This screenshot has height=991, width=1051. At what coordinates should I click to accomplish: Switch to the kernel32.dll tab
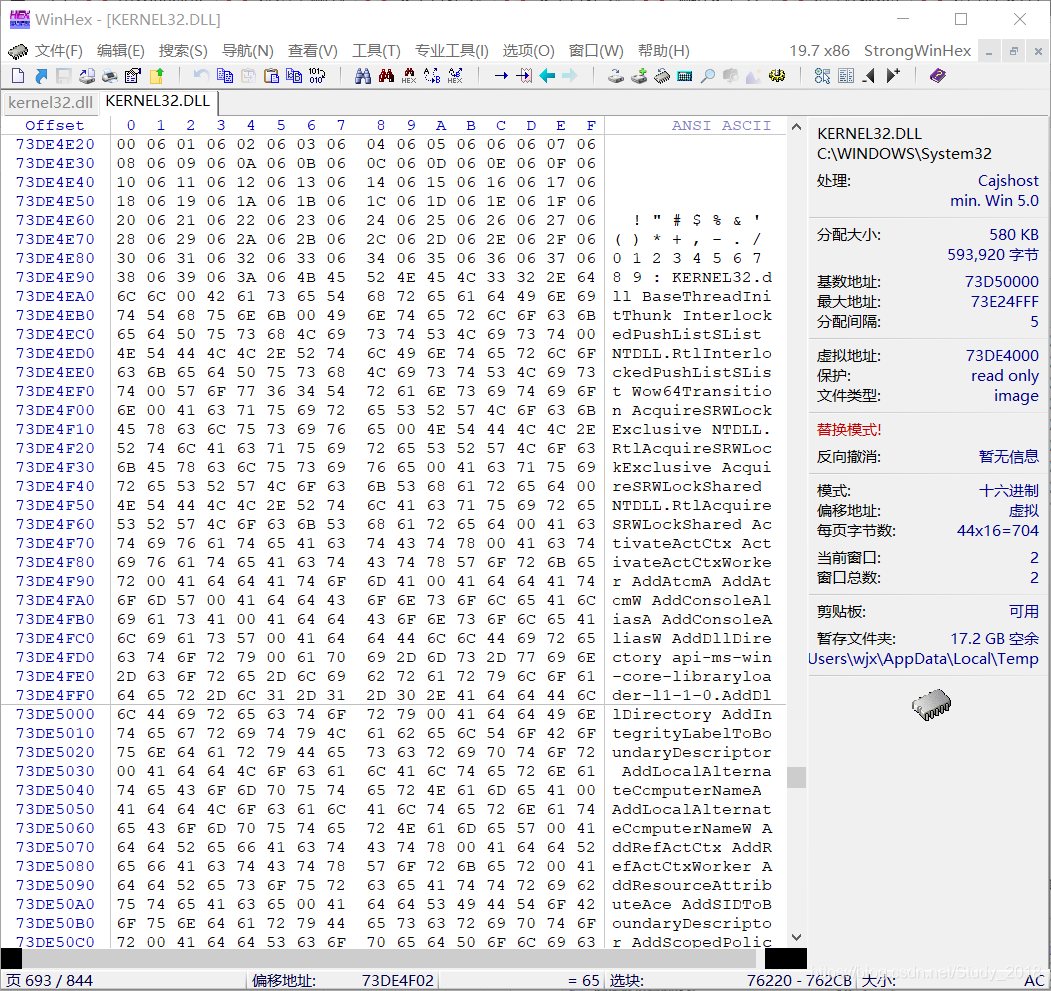[50, 103]
